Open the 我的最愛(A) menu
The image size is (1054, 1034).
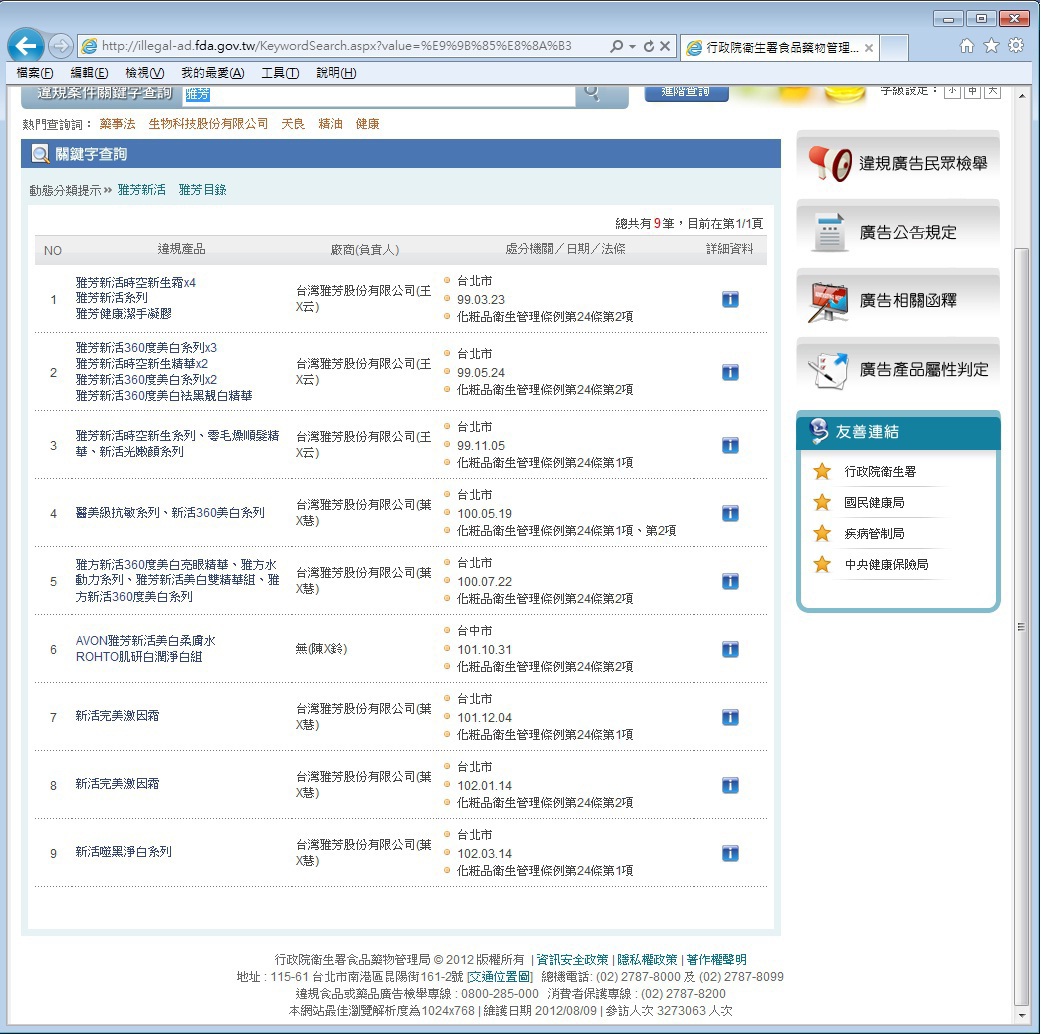click(212, 73)
